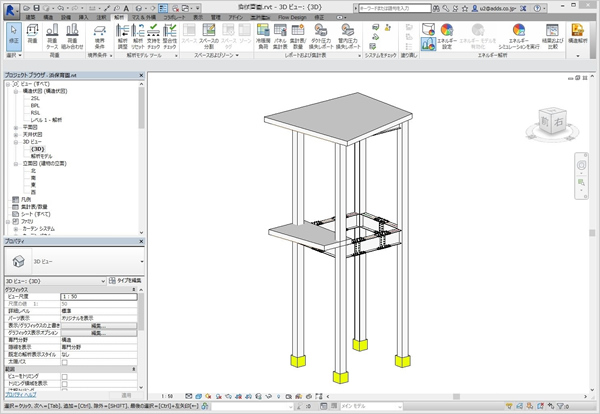600x414 pixels.
Task: Open the Load Cases (荷重ケース) tool
Action: coord(52,36)
